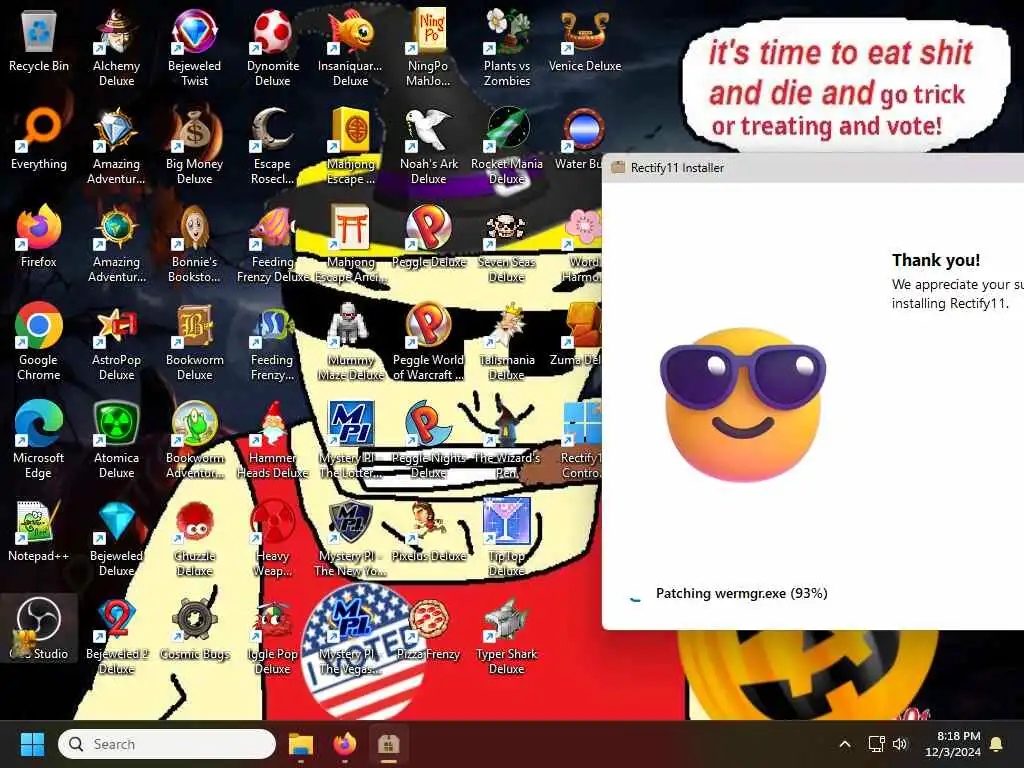The width and height of the screenshot is (1024, 768).
Task: Open Bejeweled Twist game shortcut
Action: click(195, 48)
